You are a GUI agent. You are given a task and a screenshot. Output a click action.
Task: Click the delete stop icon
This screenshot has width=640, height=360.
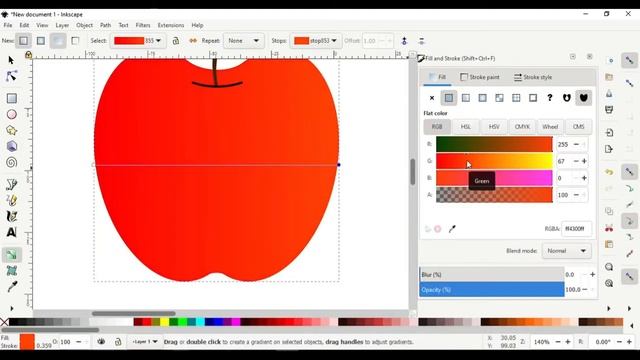(x=422, y=41)
